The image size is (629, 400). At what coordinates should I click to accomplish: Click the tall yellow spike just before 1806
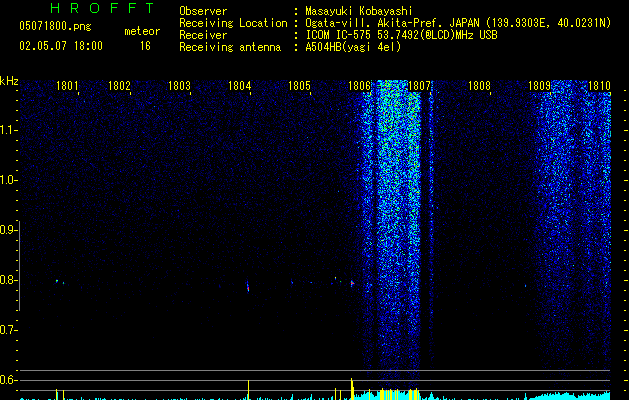(x=352, y=389)
